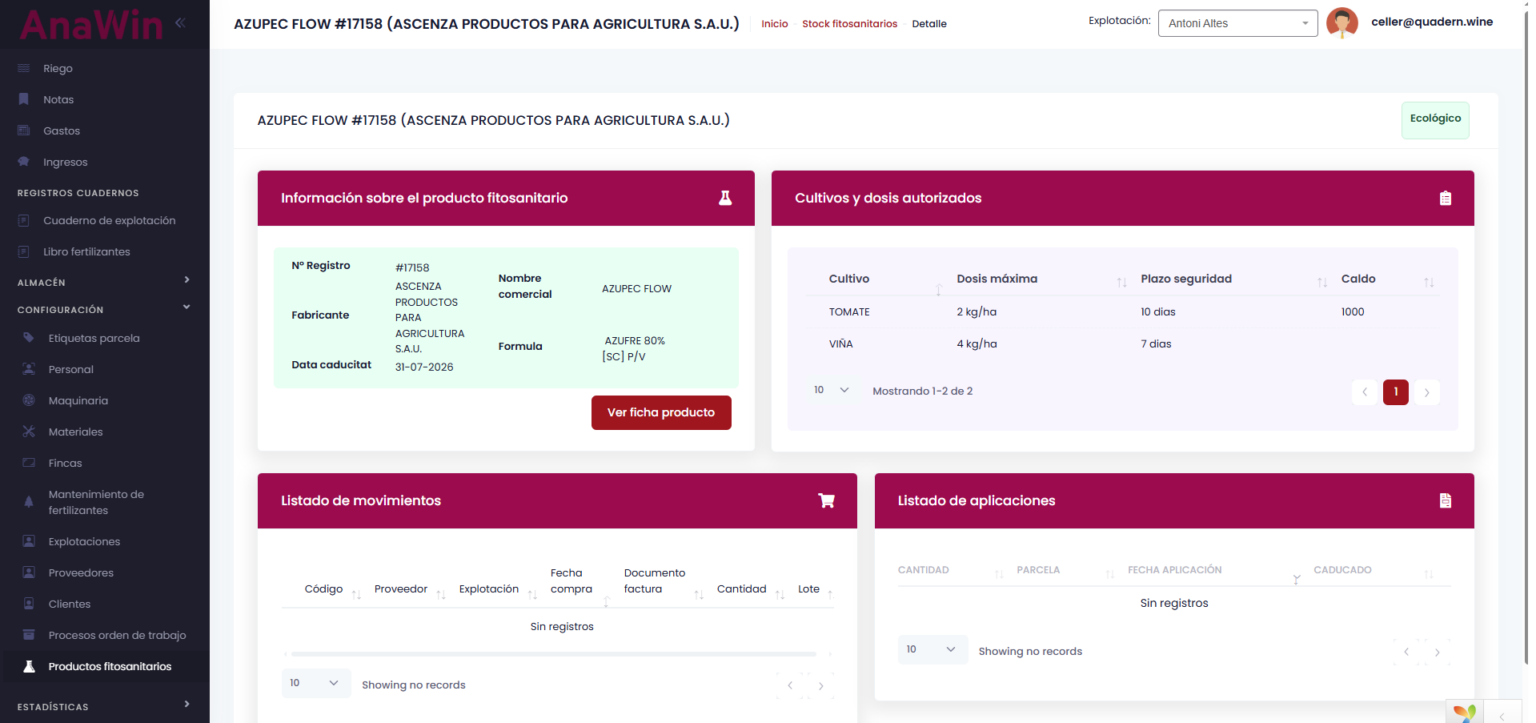Expand the Estadísticas sidebar section
1536x723 pixels.
click(186, 706)
